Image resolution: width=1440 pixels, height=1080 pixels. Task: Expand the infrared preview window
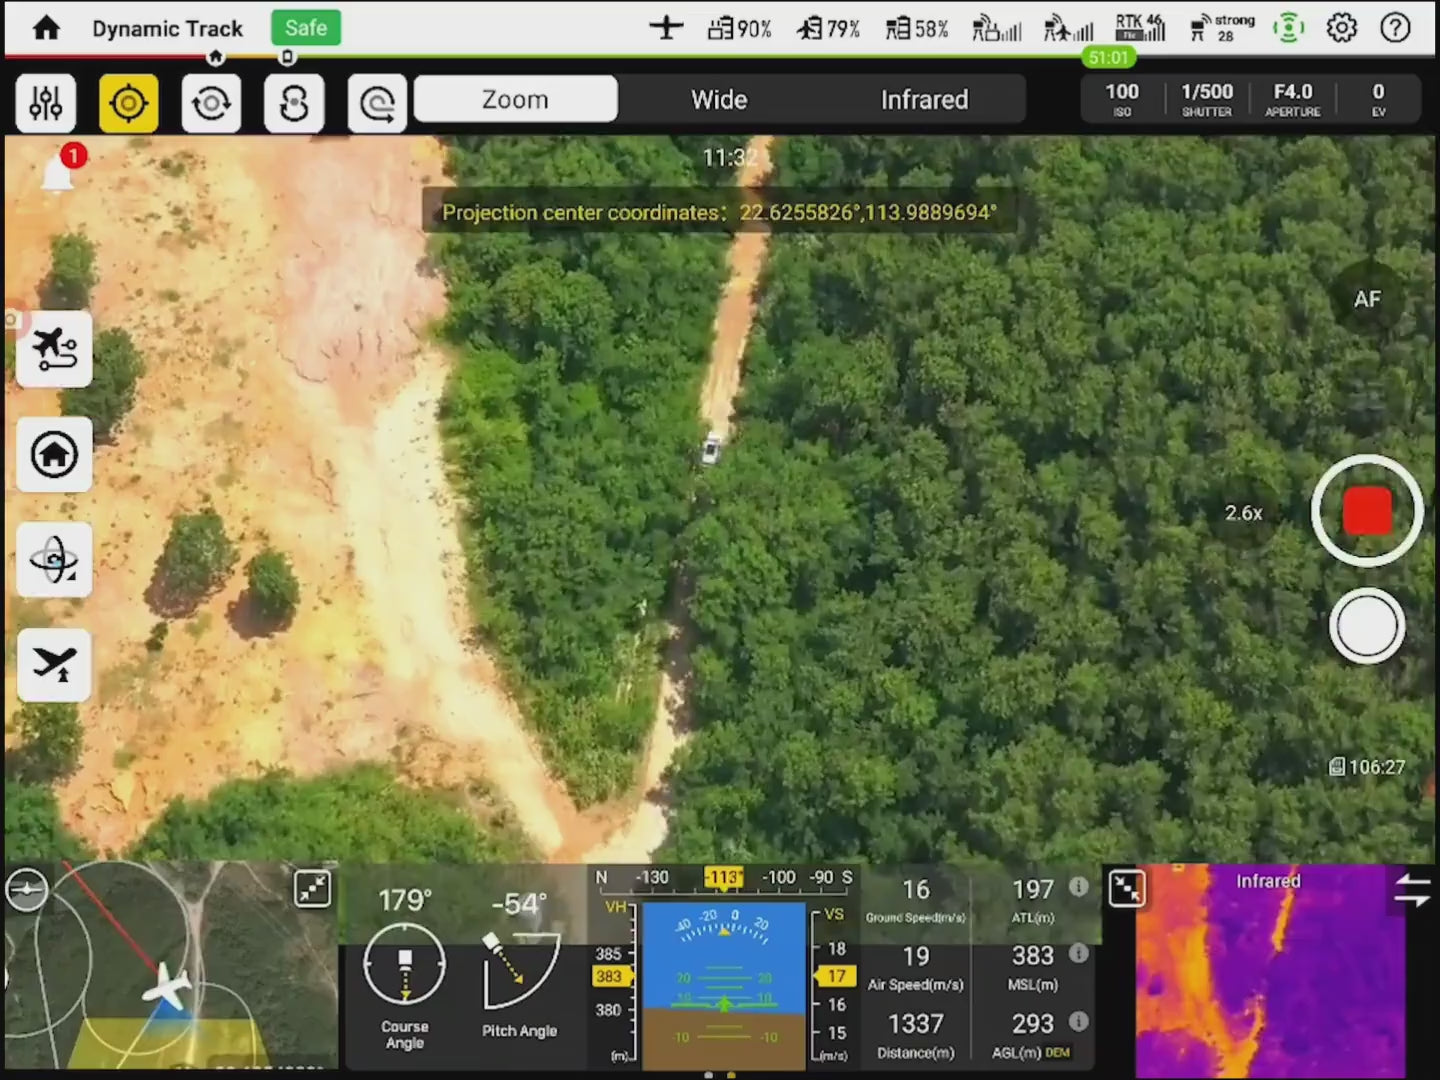pyautogui.click(x=1127, y=888)
